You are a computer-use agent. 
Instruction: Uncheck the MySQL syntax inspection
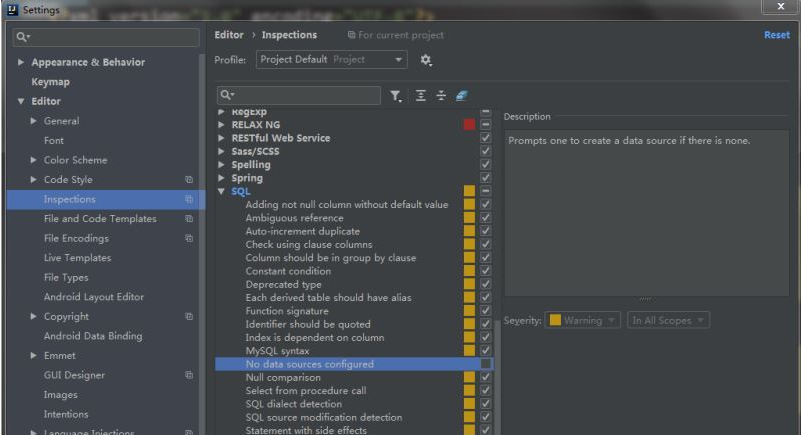click(485, 350)
